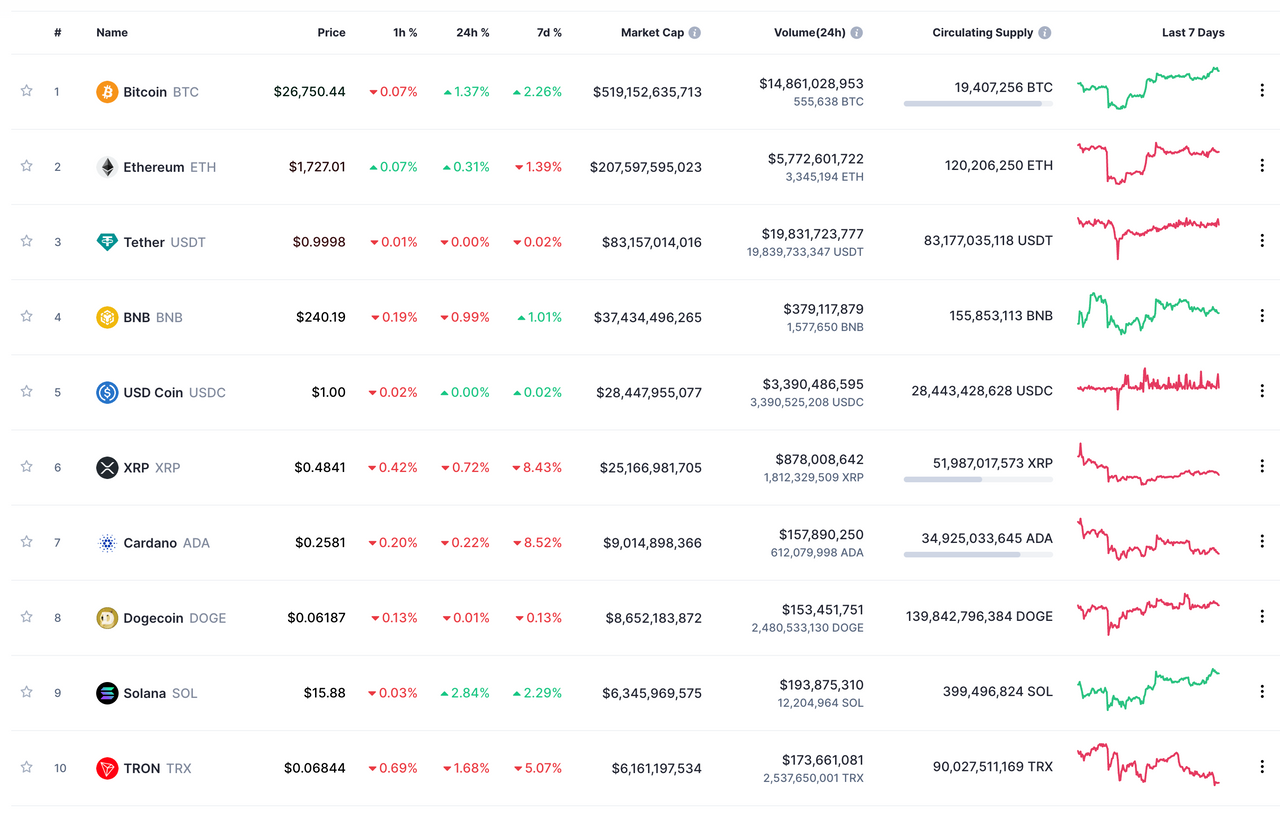Click the Circulating Supply info icon
Image resolution: width=1280 pixels, height=814 pixels.
point(1045,31)
